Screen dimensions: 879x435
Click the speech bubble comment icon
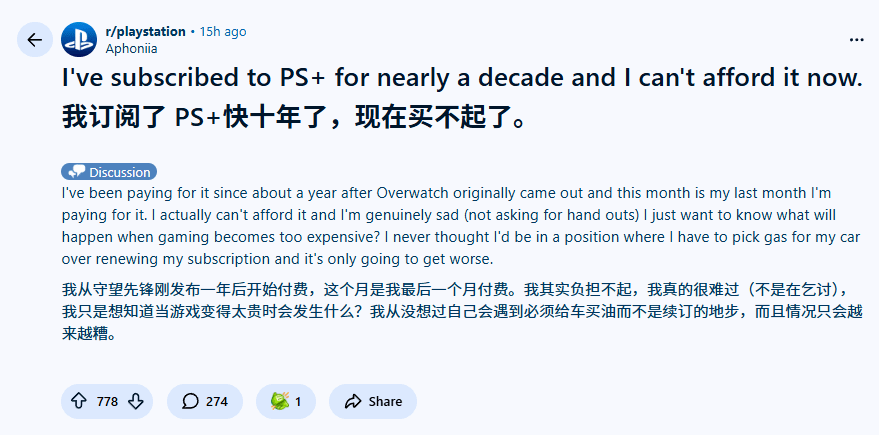[x=190, y=401]
